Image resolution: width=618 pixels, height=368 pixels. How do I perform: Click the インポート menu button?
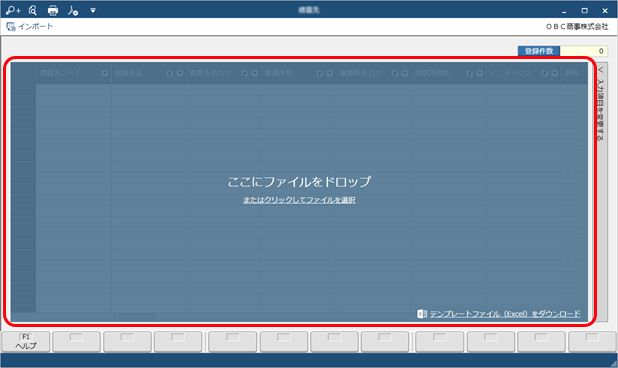(30, 27)
